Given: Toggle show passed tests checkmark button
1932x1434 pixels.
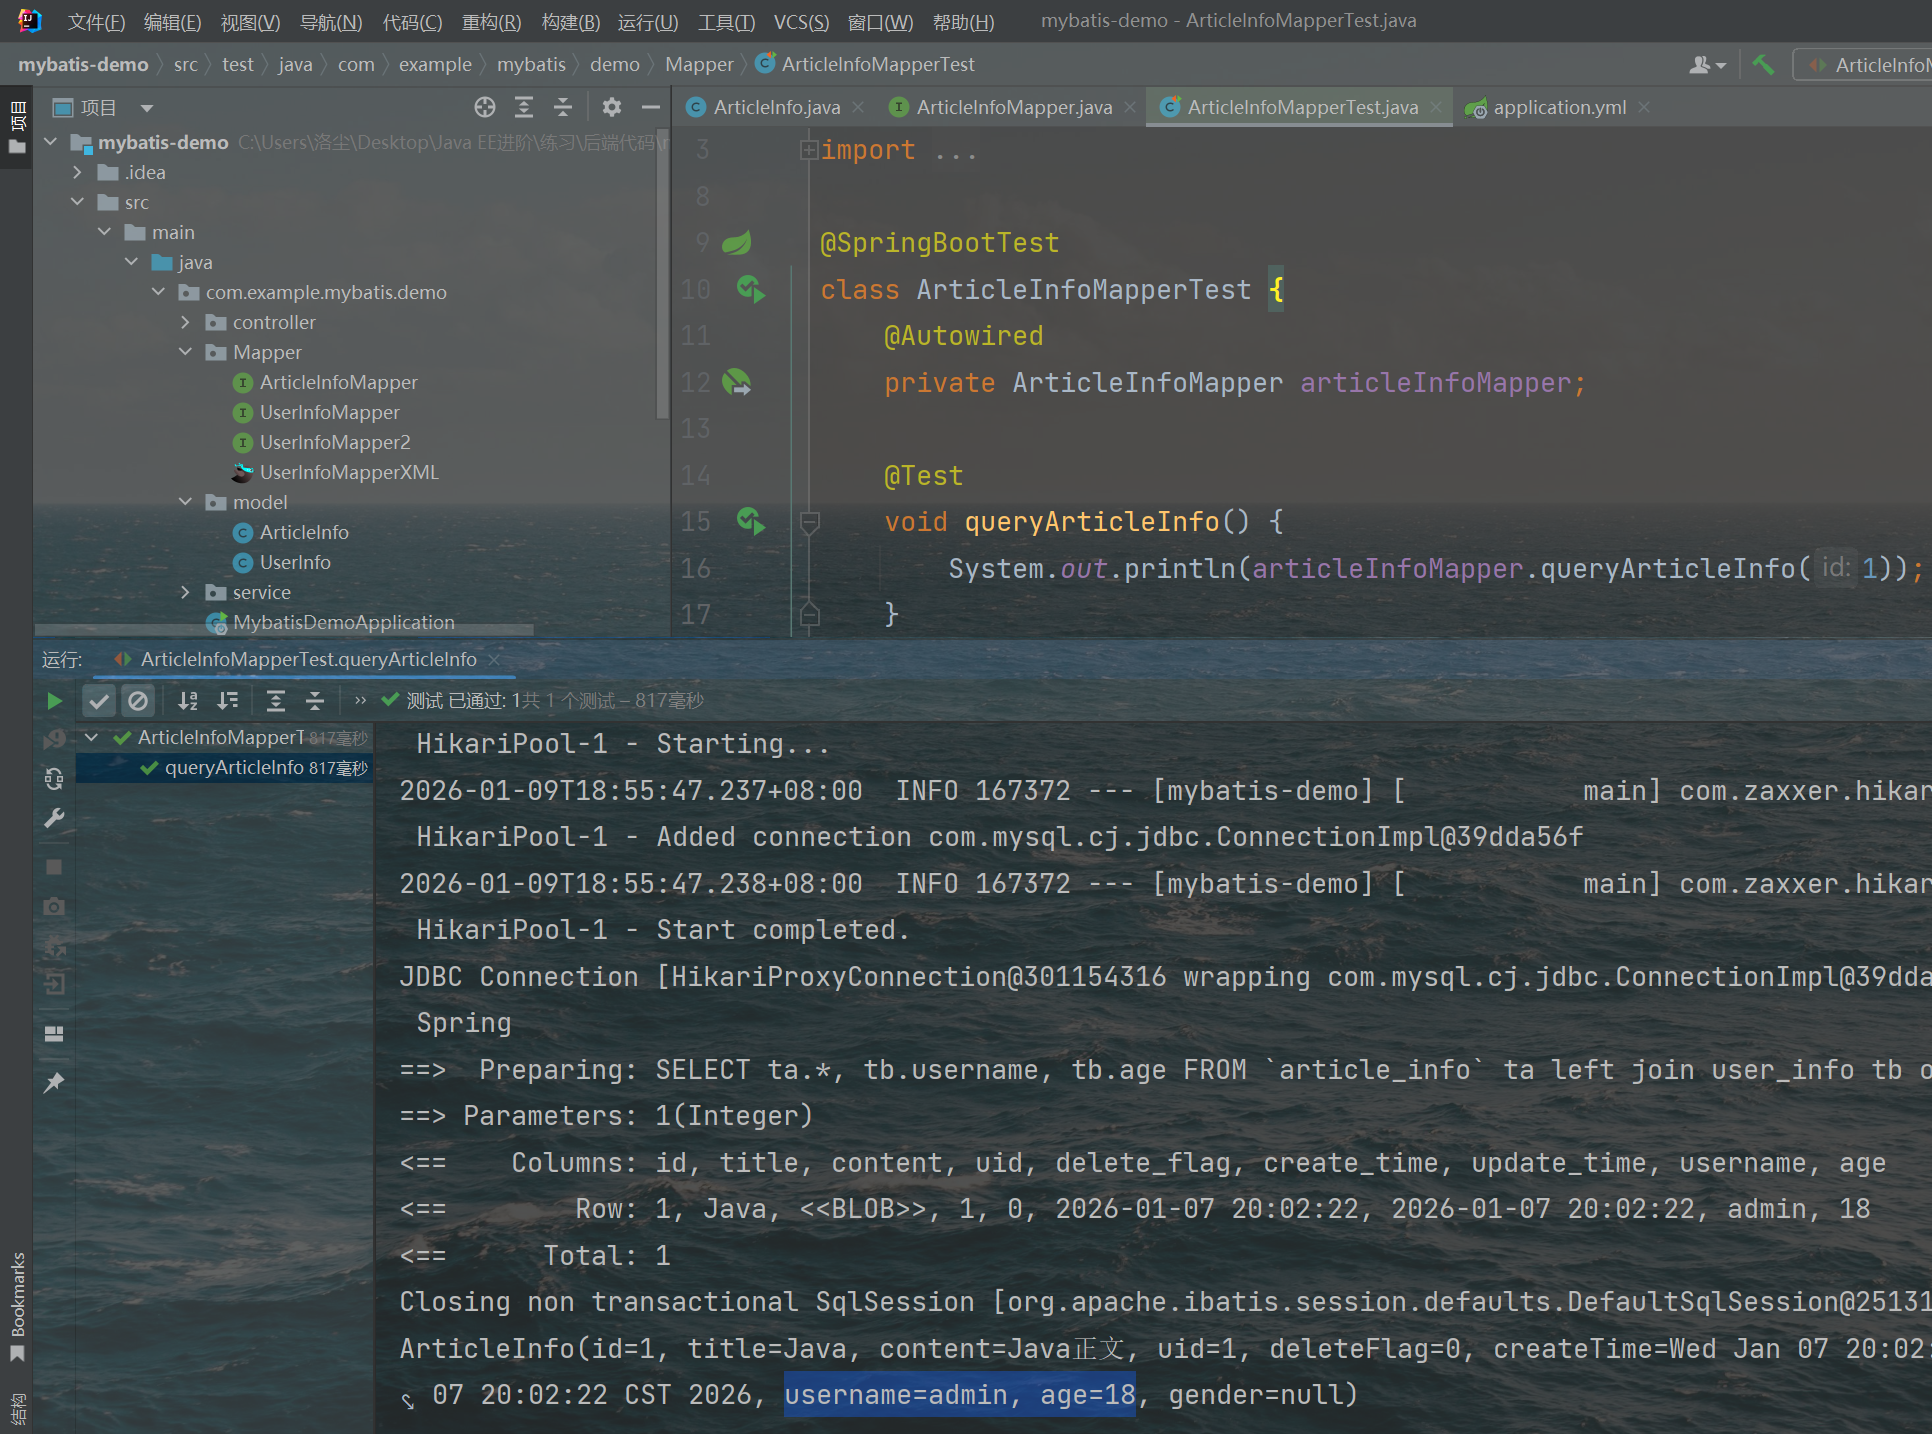Looking at the screenshot, I should pyautogui.click(x=98, y=701).
